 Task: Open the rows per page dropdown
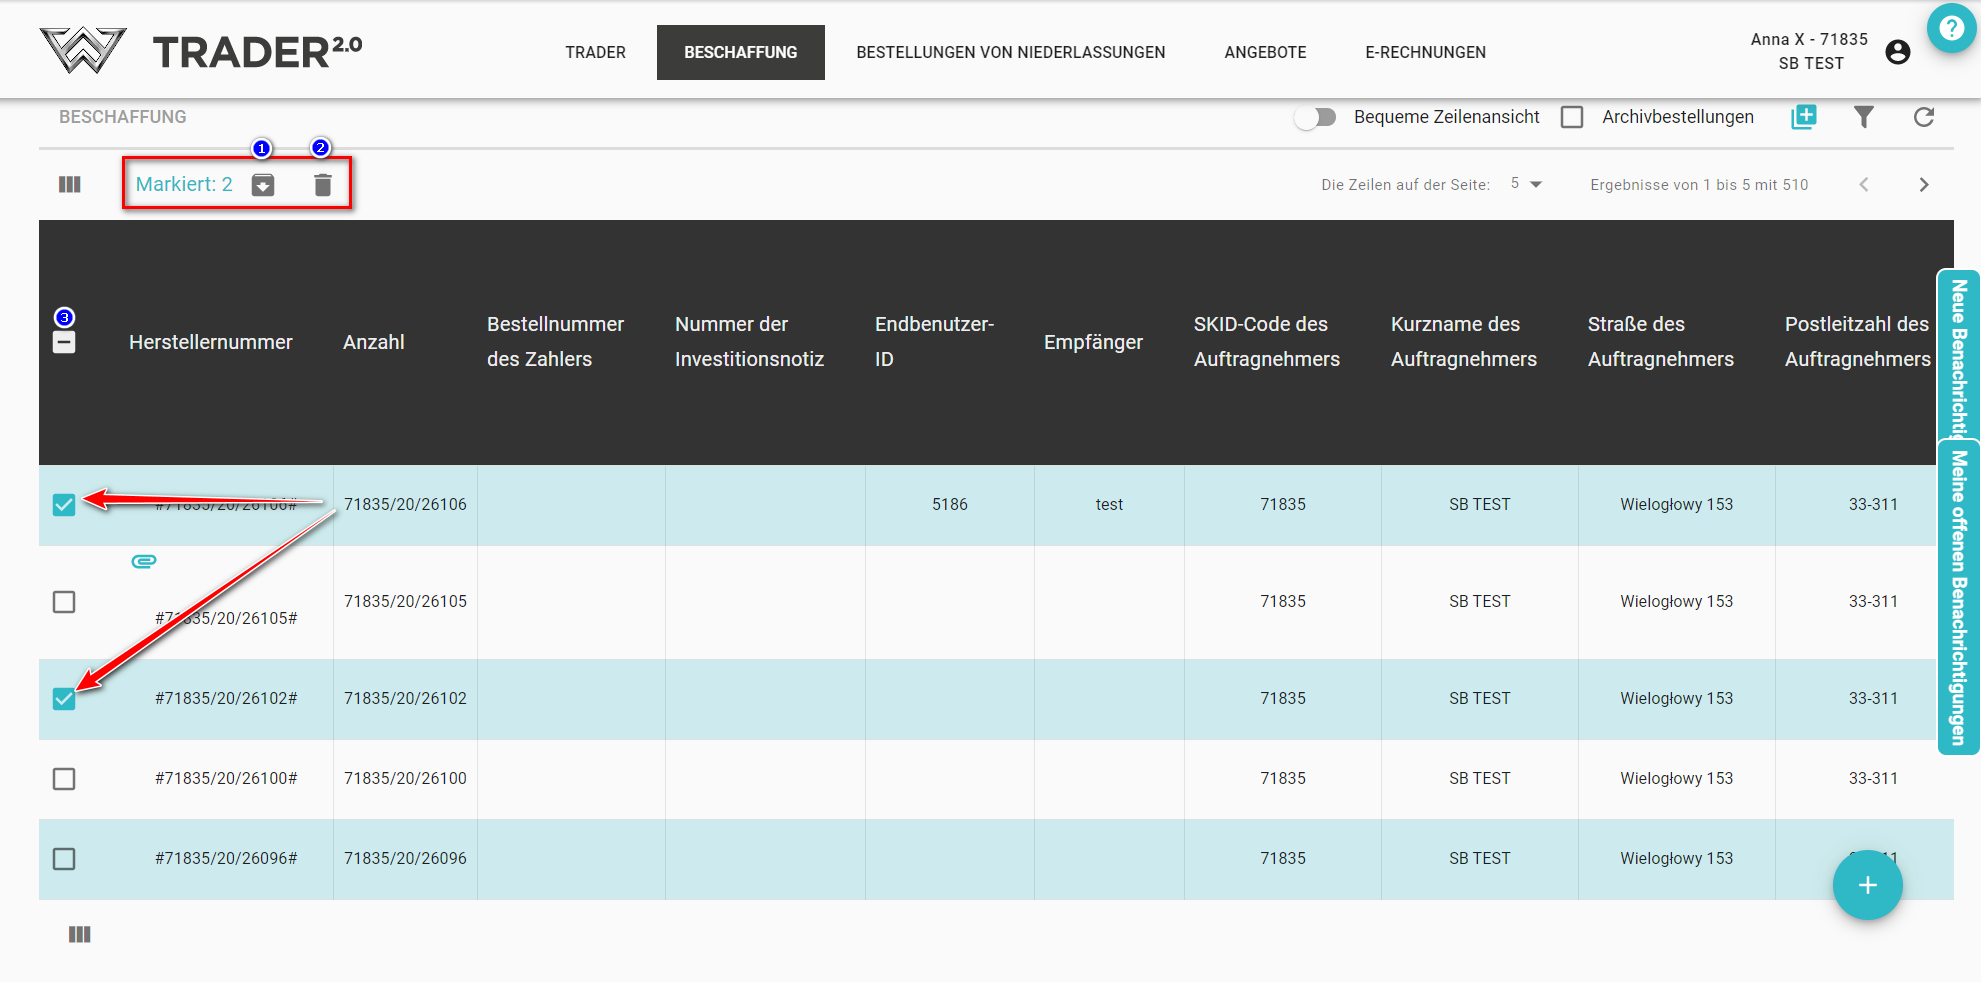1527,184
